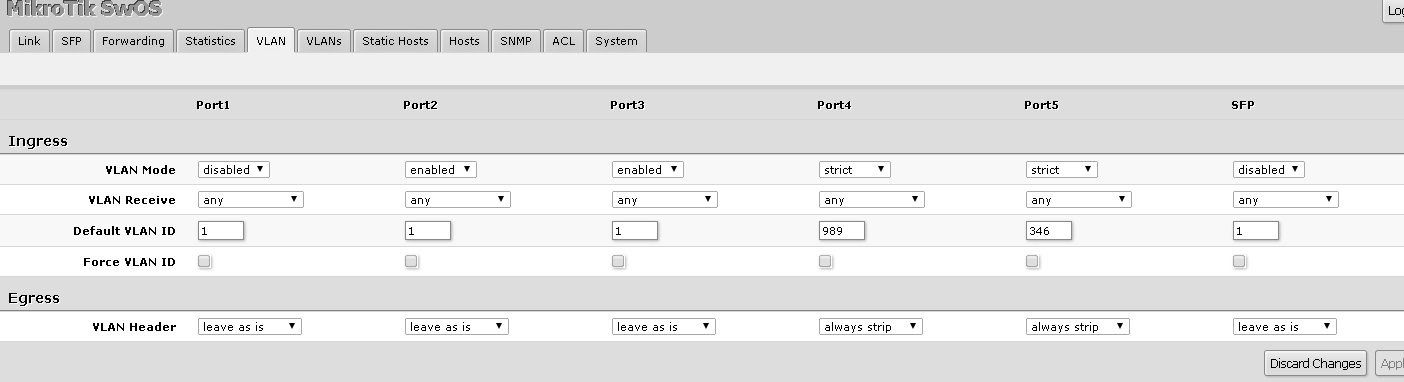Switch to the System tab
This screenshot has width=1404, height=382.
(616, 41)
